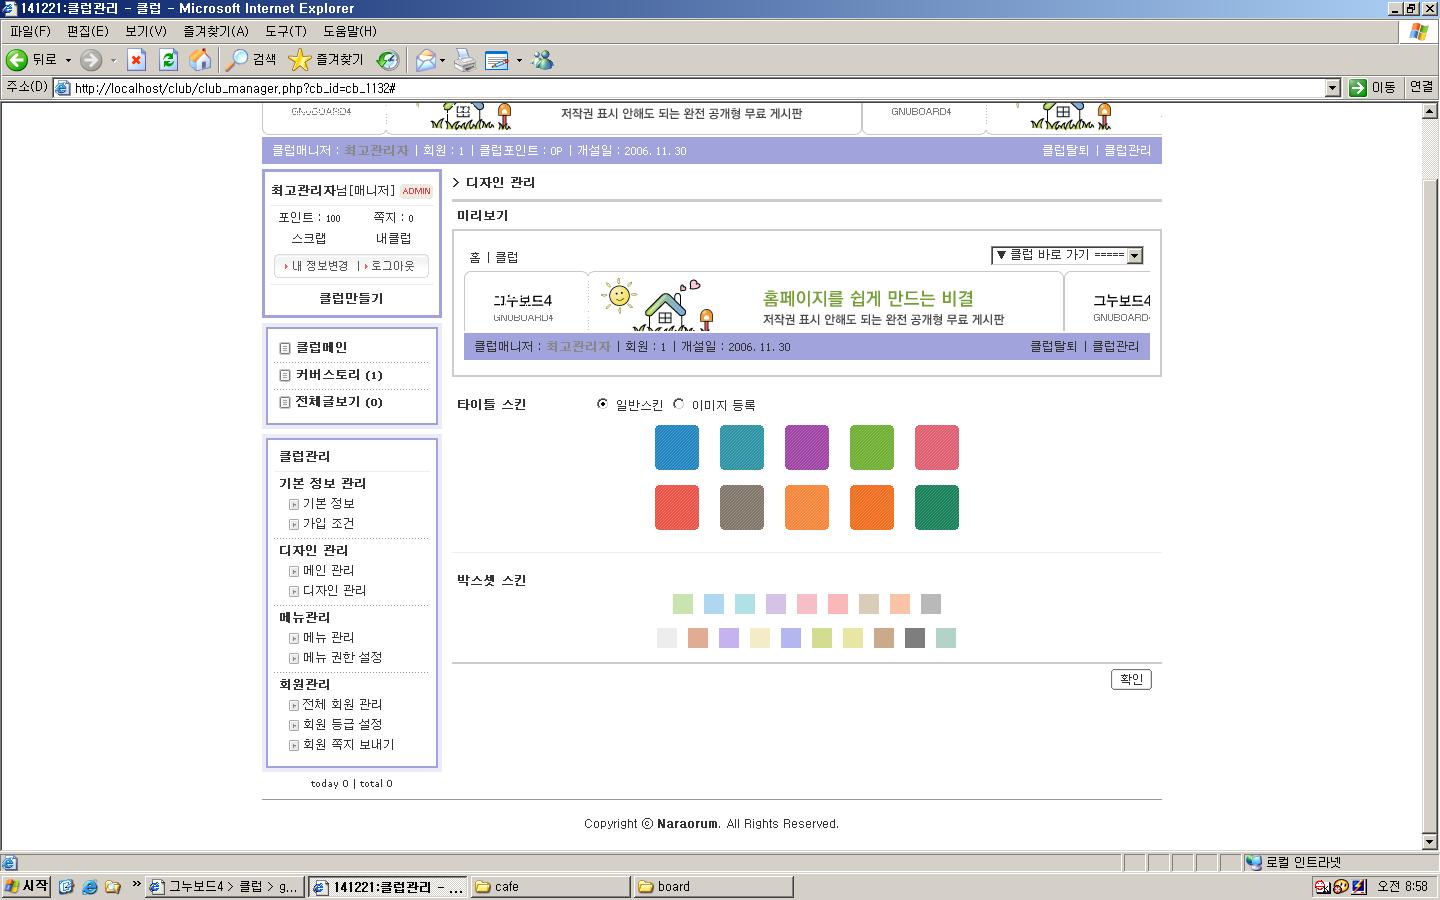Screen dimensions: 1440x900
Task: Click the Print icon in the toolbar
Action: [465, 60]
